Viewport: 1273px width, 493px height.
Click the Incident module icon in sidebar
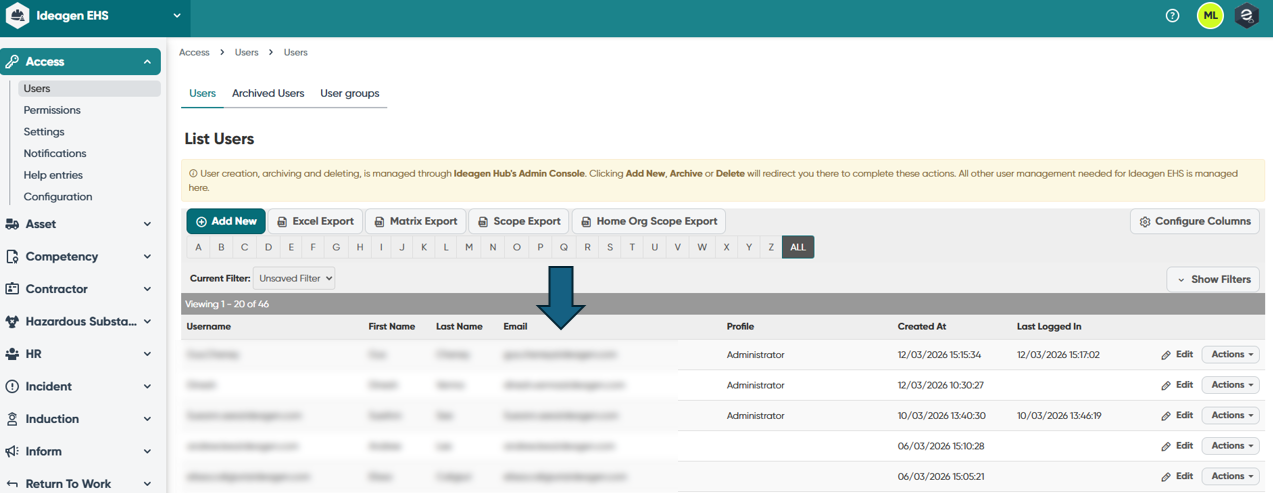[12, 387]
